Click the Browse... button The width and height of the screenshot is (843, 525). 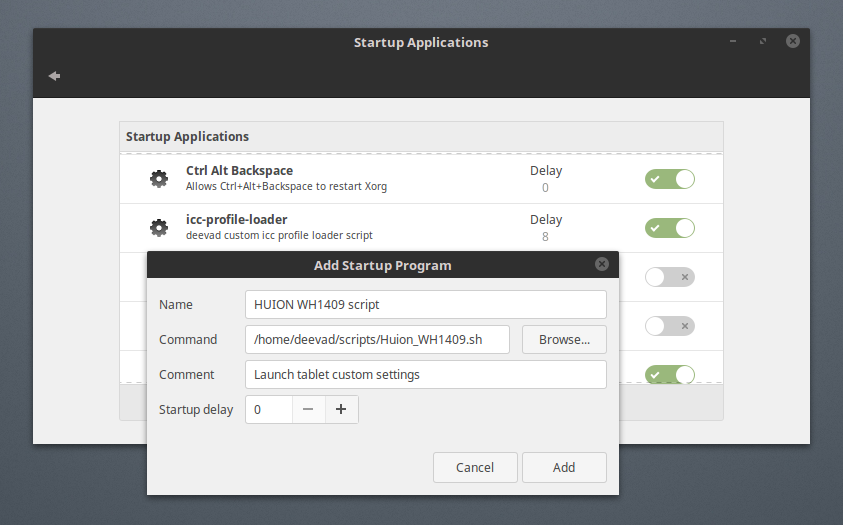[564, 339]
